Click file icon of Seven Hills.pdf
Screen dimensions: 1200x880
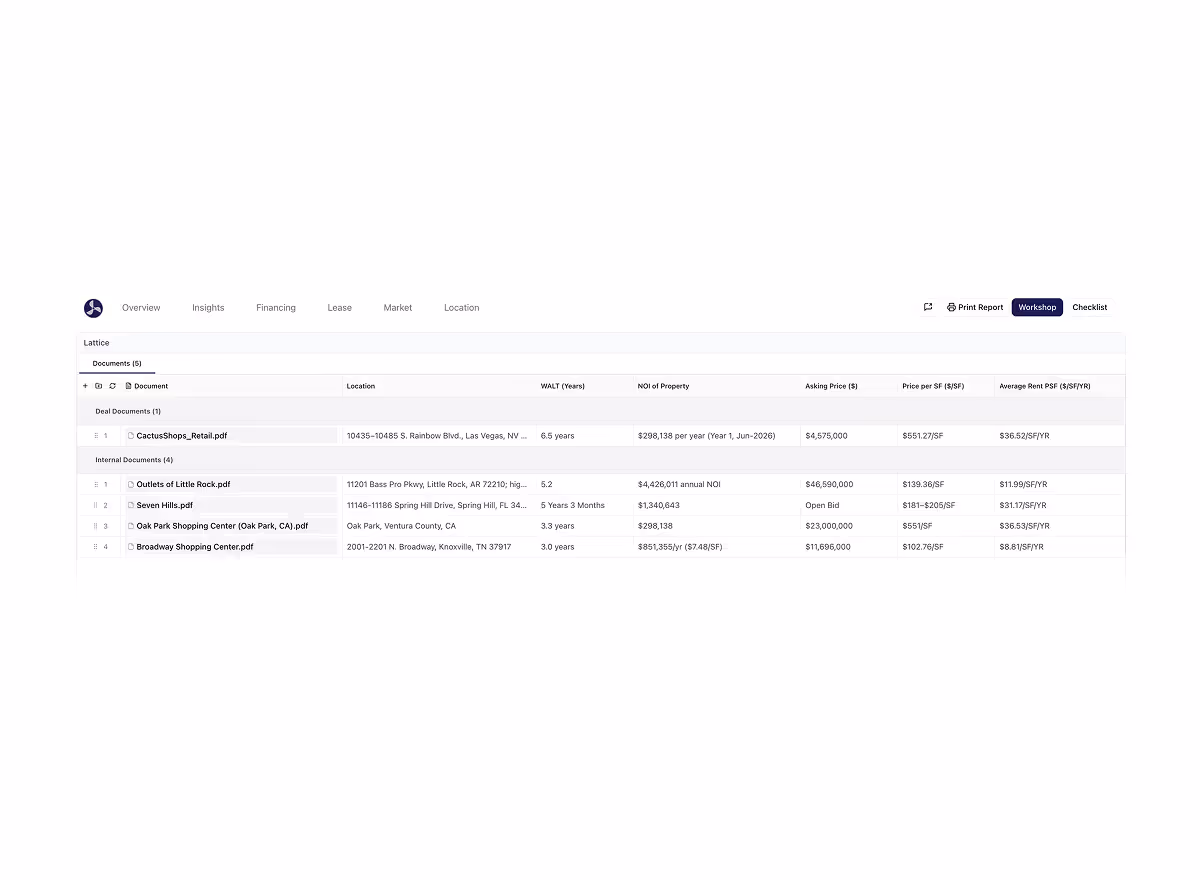point(130,505)
